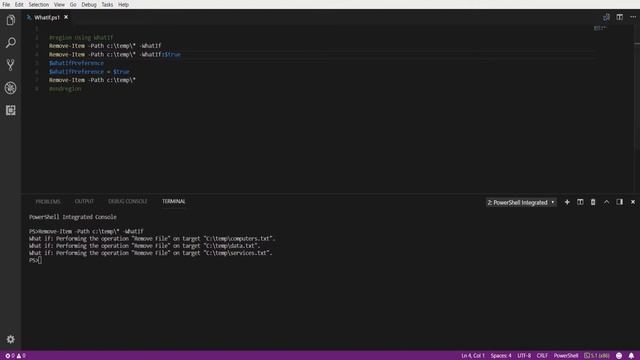Viewport: 640px width, 360px height.
Task: Click terminal output line for computers.txt
Action: click(152, 239)
